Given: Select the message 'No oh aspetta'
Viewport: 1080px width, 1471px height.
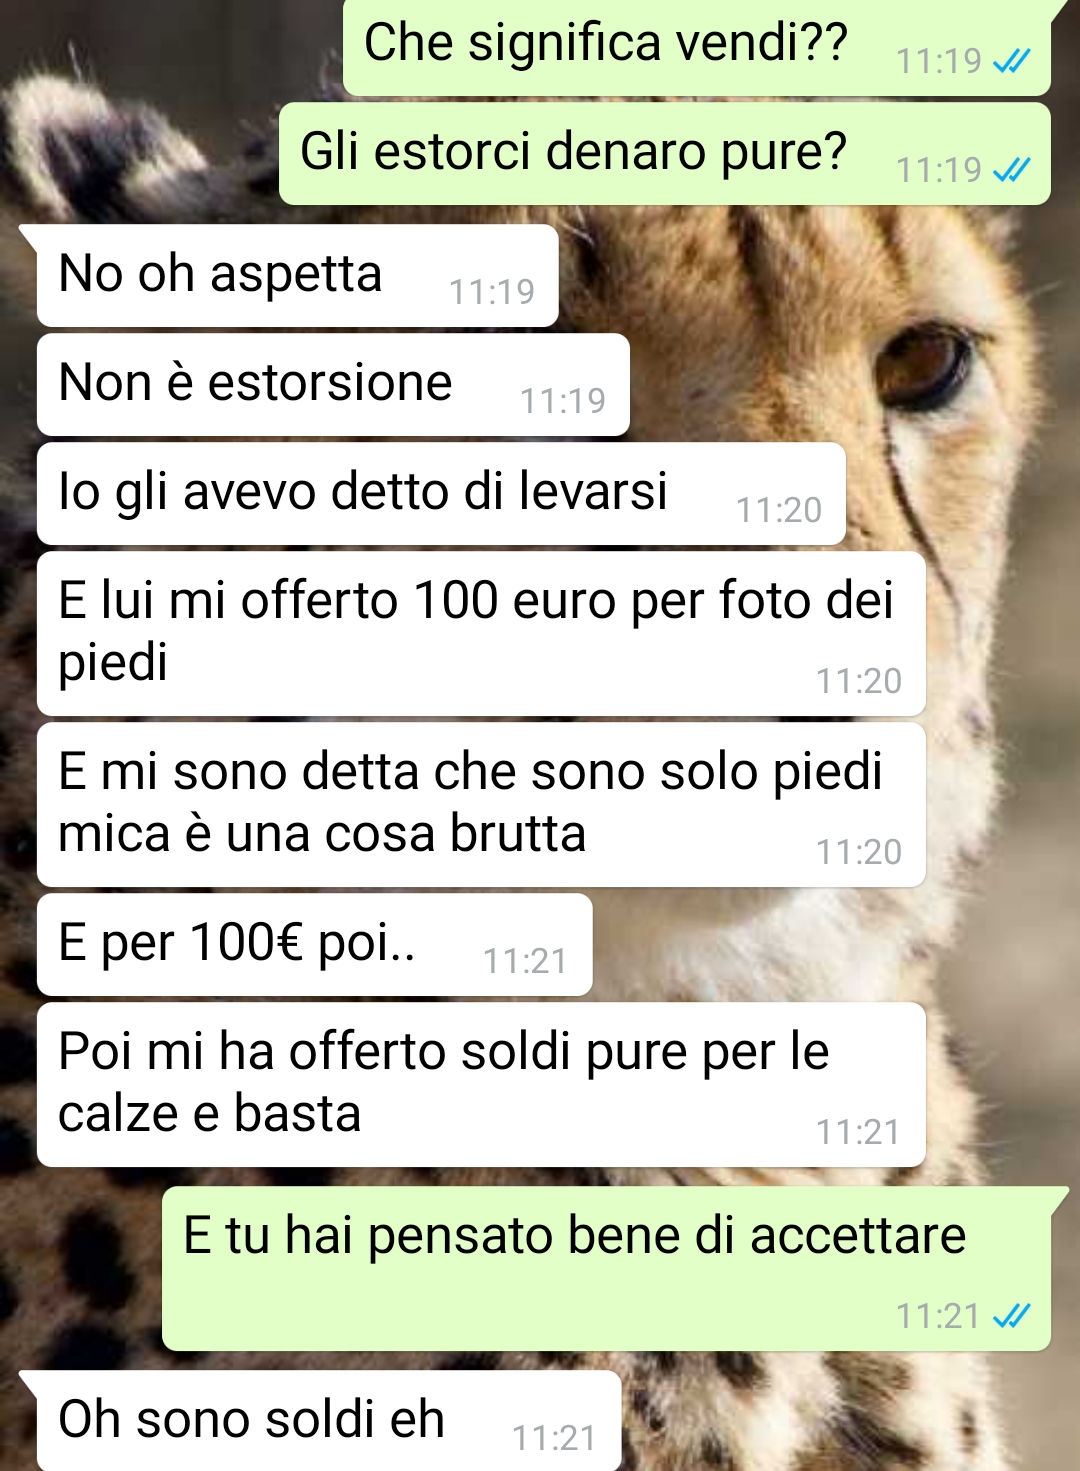Looking at the screenshot, I should pyautogui.click(x=297, y=275).
